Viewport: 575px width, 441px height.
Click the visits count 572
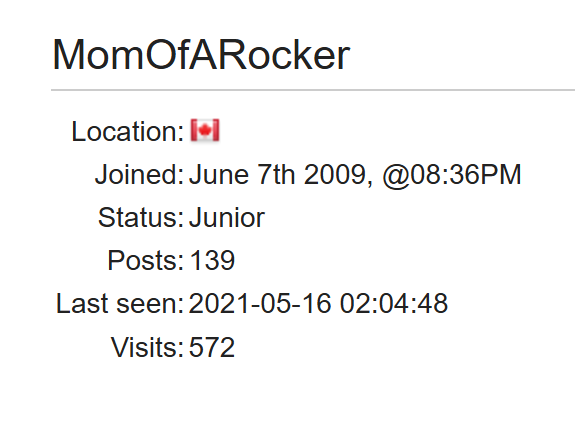(x=212, y=347)
